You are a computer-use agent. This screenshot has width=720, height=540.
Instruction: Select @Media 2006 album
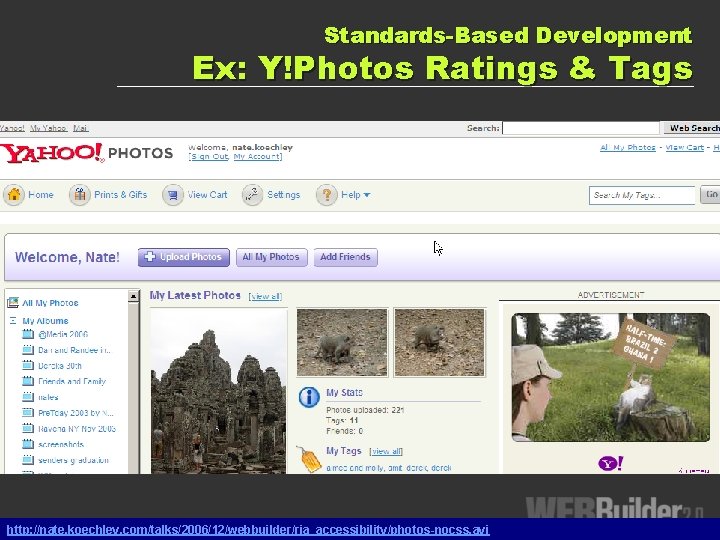pos(63,334)
